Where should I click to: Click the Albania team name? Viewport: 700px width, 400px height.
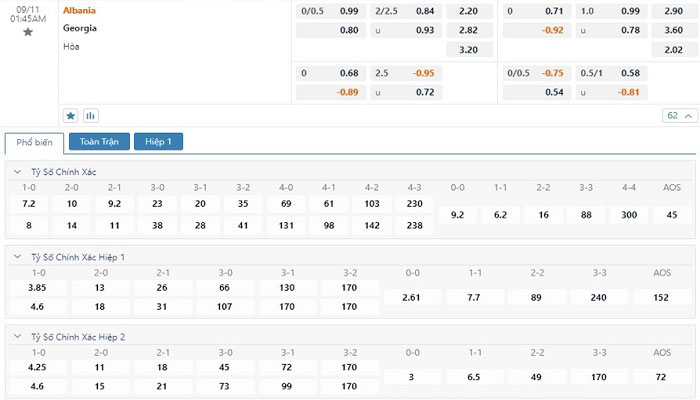pyautogui.click(x=79, y=10)
